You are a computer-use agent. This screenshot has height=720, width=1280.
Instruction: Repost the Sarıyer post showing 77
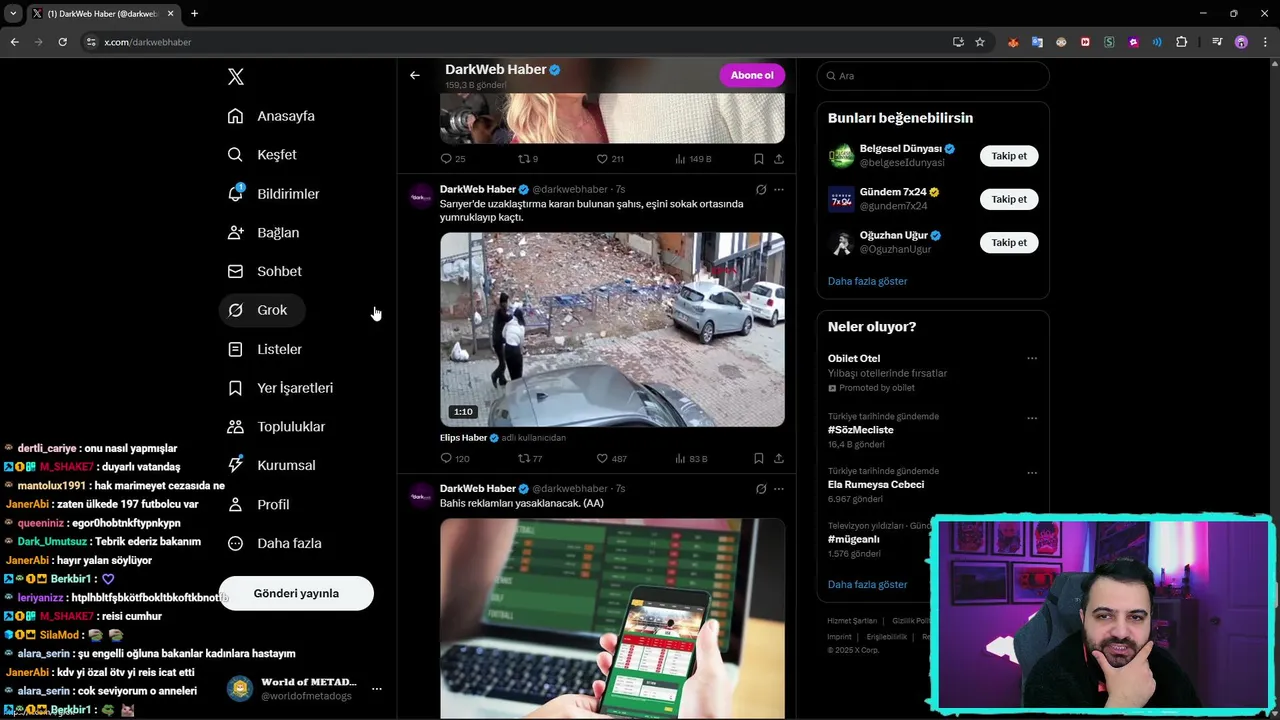click(x=530, y=459)
